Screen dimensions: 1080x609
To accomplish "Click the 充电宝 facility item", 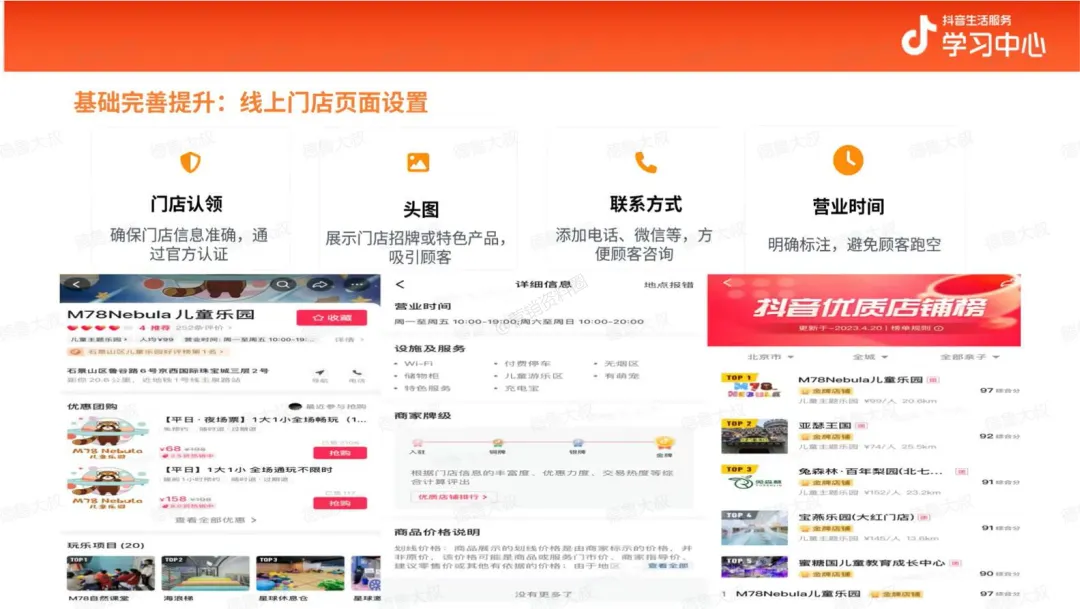I will pyautogui.click(x=521, y=388).
